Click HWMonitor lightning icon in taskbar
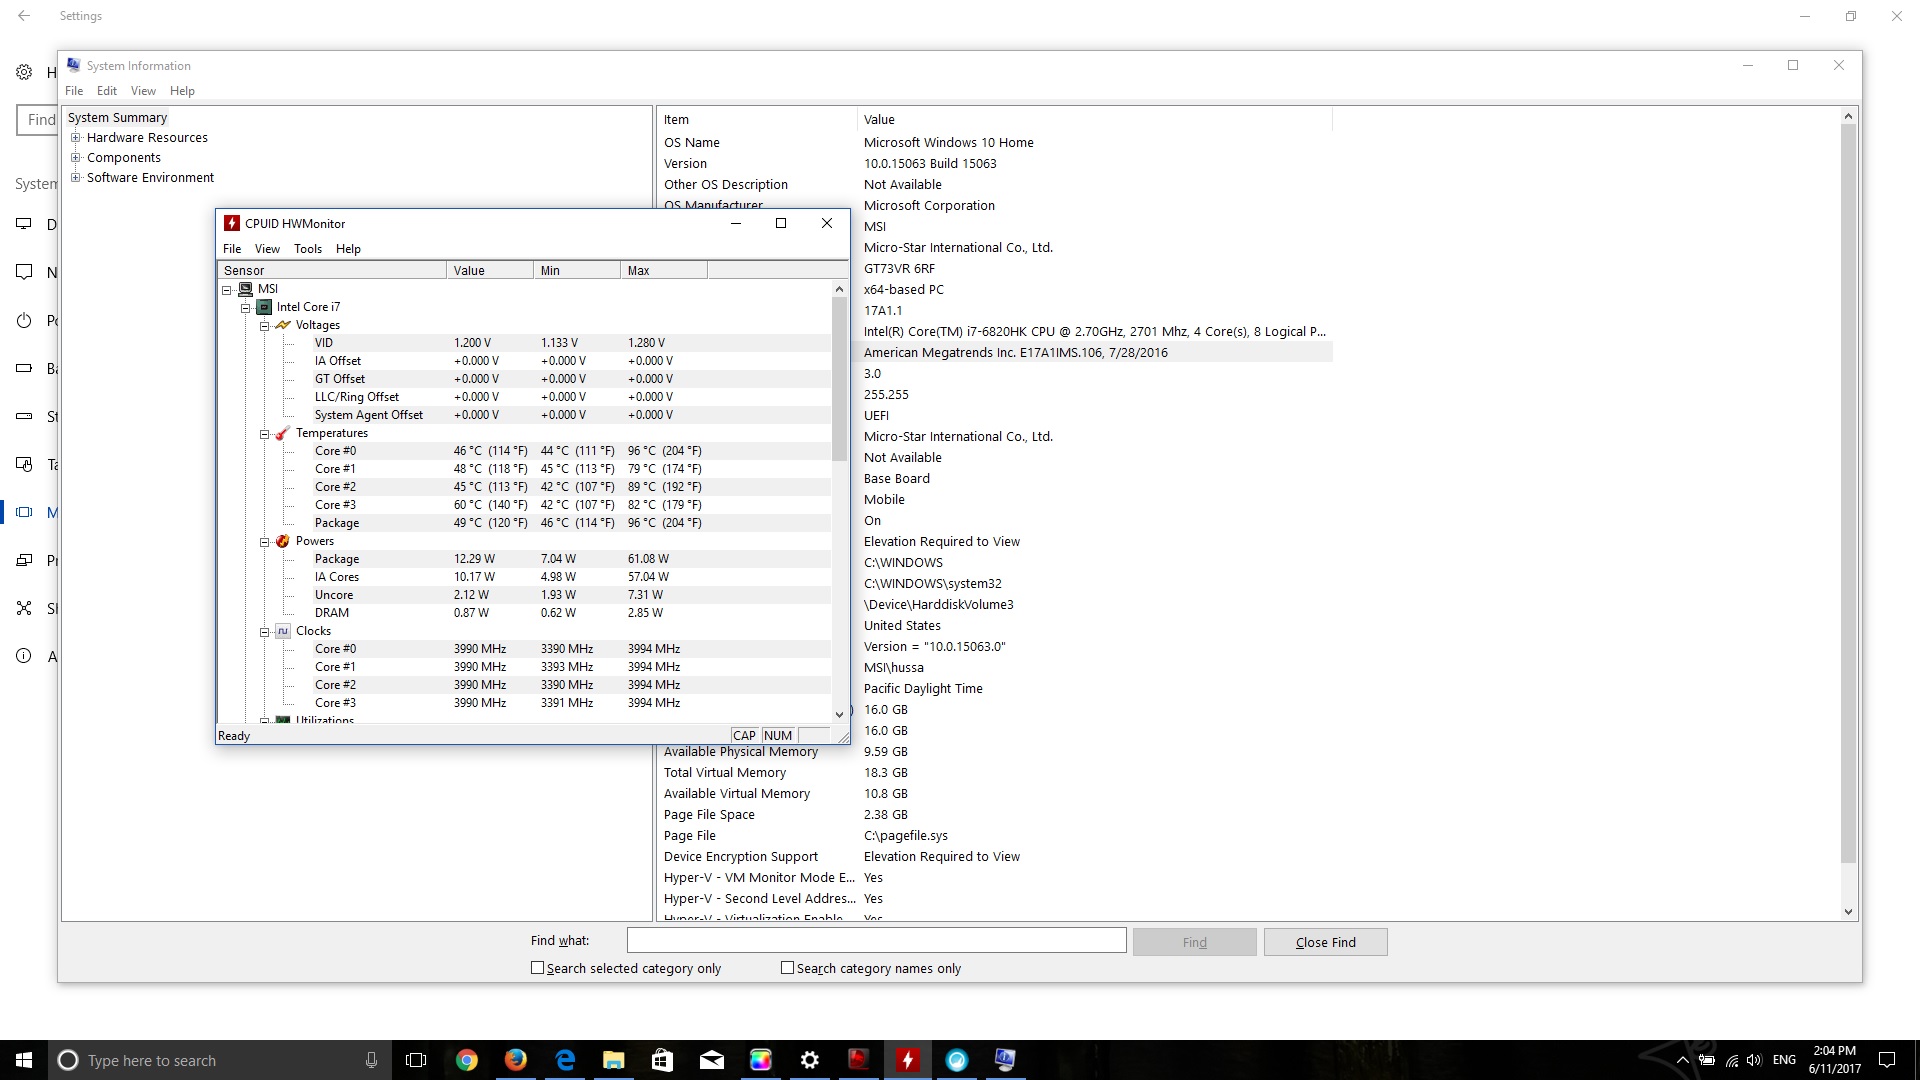 click(x=907, y=1060)
